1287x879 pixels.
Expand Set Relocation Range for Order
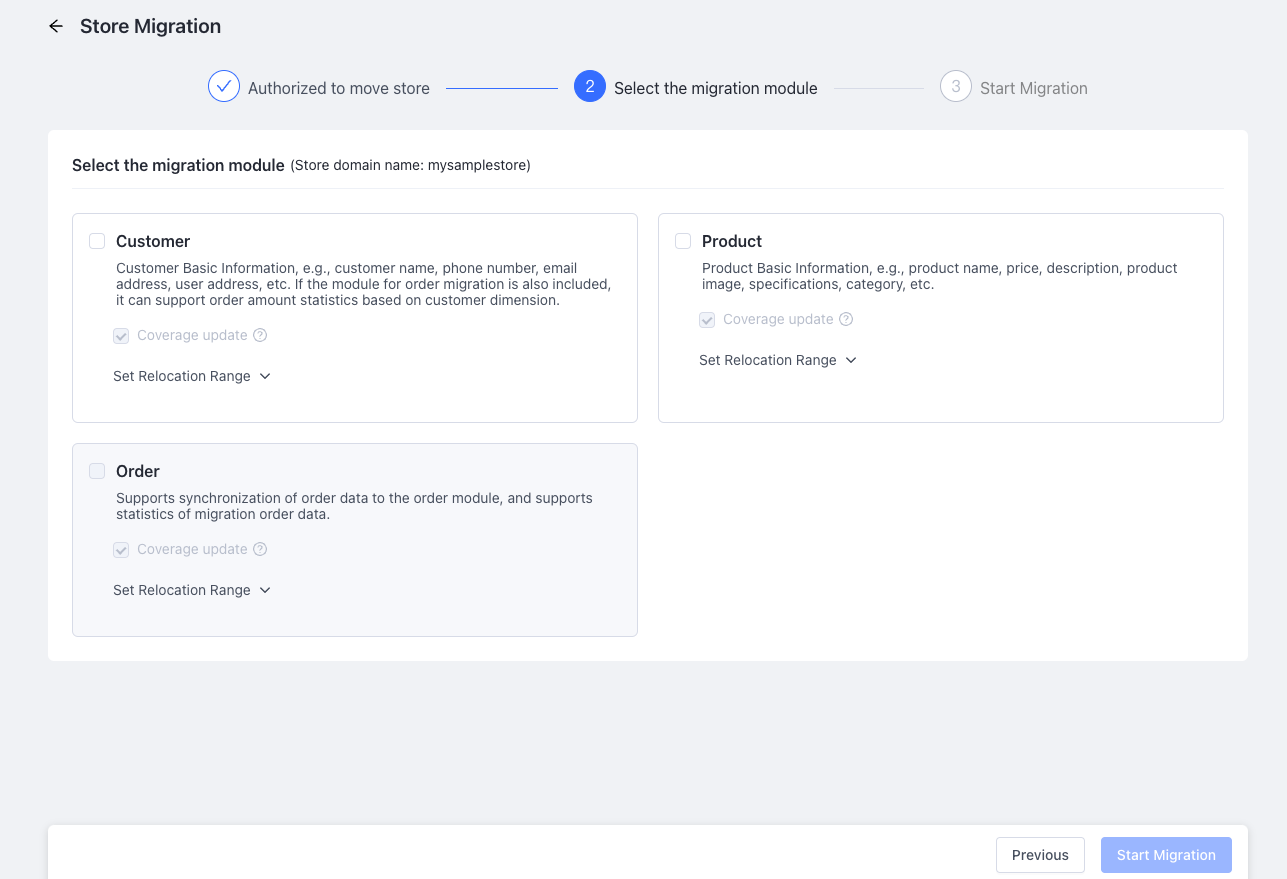192,590
